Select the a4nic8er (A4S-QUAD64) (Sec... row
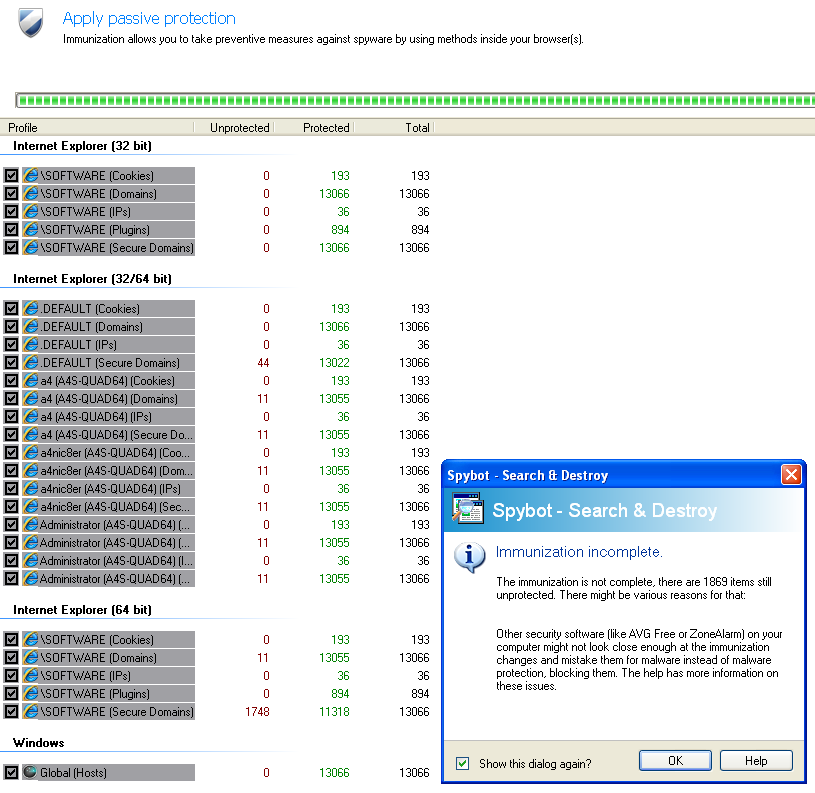This screenshot has height=793, width=815. pyautogui.click(x=108, y=507)
